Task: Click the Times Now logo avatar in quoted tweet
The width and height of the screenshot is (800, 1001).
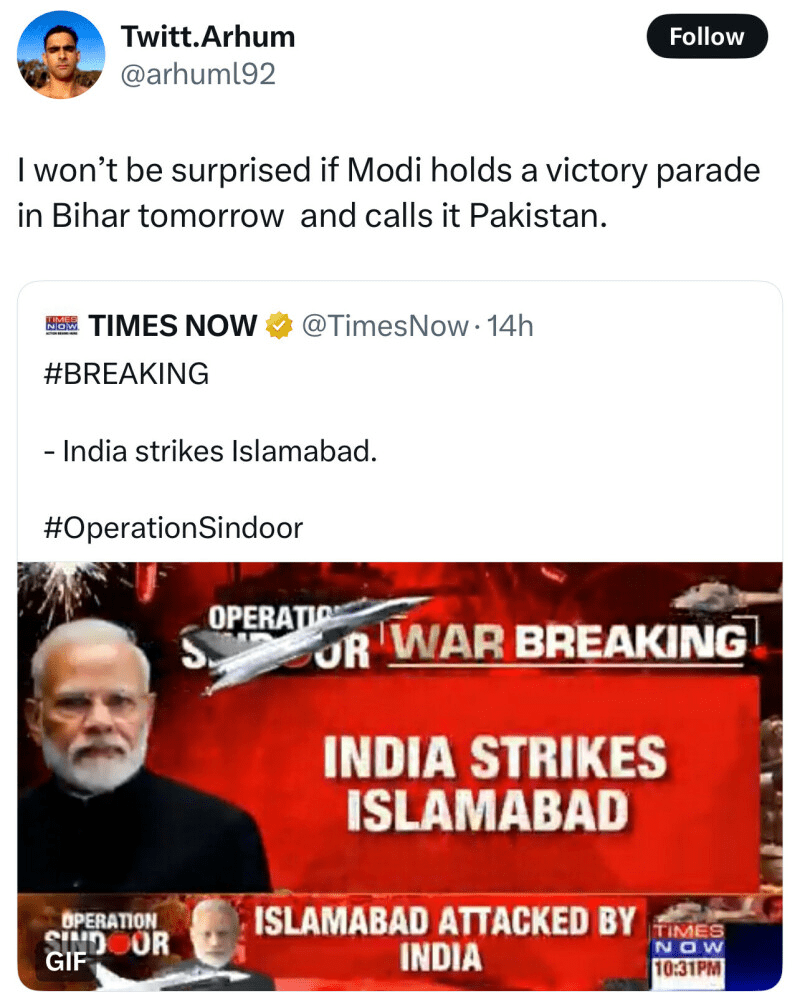Action: click(x=62, y=325)
